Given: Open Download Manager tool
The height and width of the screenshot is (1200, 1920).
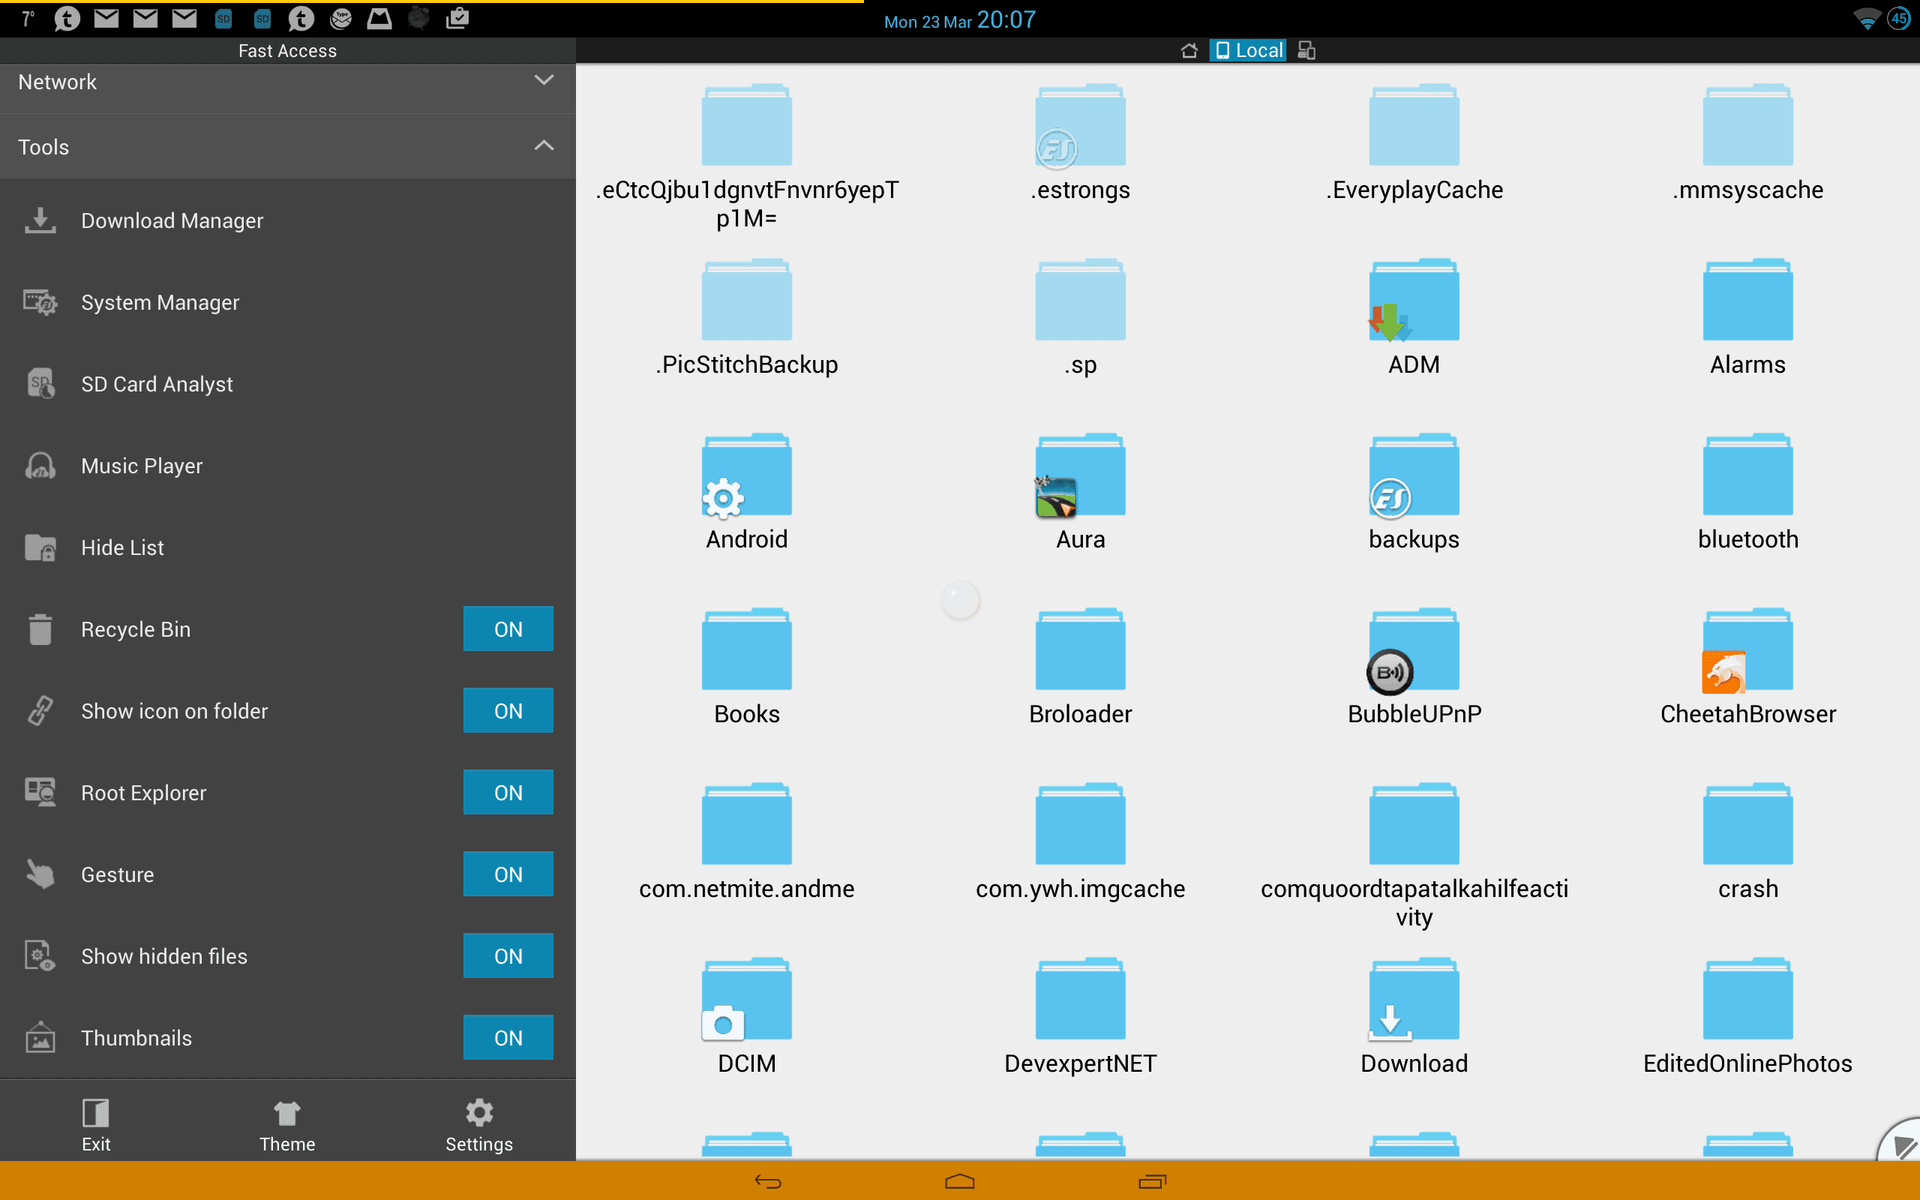Looking at the screenshot, I should pyautogui.click(x=287, y=220).
